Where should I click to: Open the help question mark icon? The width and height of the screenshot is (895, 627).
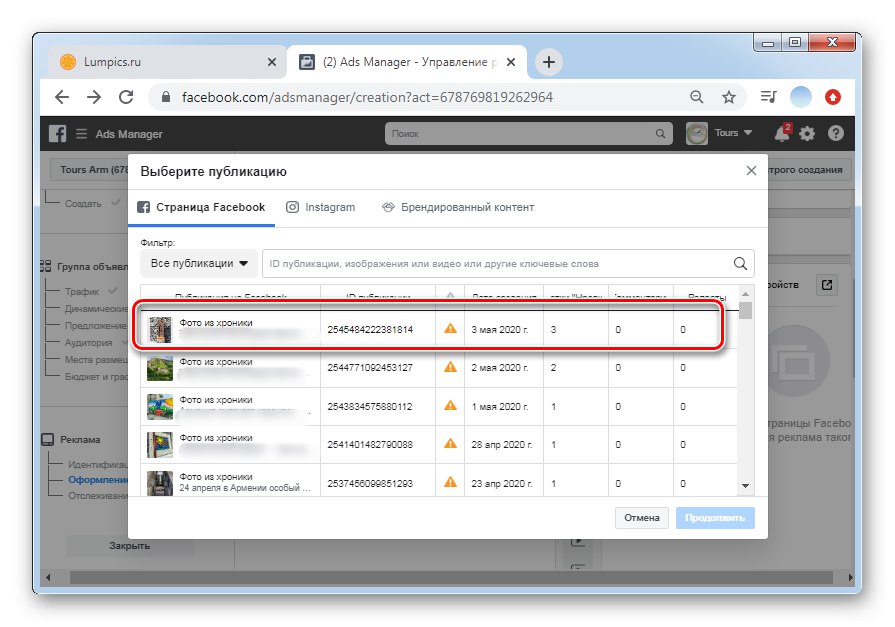(x=836, y=134)
